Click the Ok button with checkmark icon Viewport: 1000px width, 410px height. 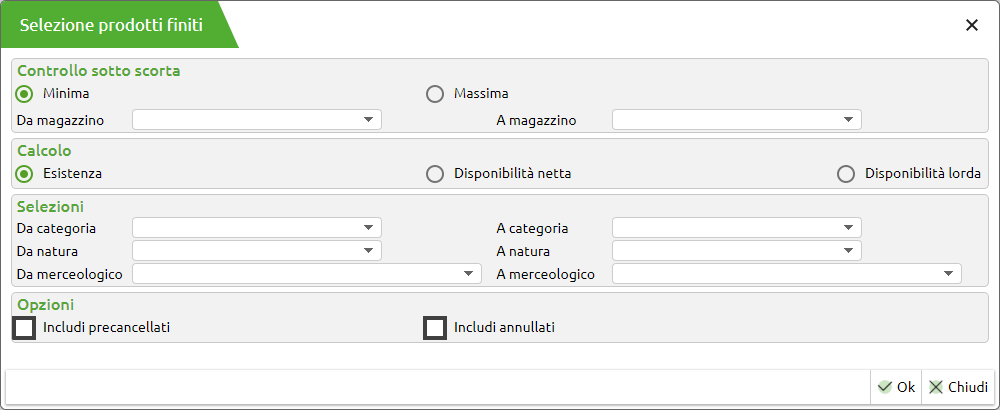click(x=896, y=387)
